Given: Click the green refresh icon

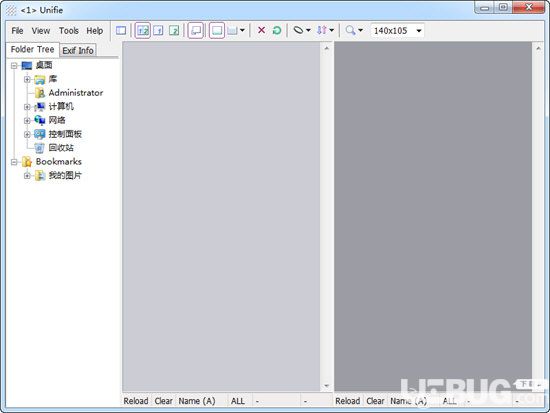Looking at the screenshot, I should (277, 31).
